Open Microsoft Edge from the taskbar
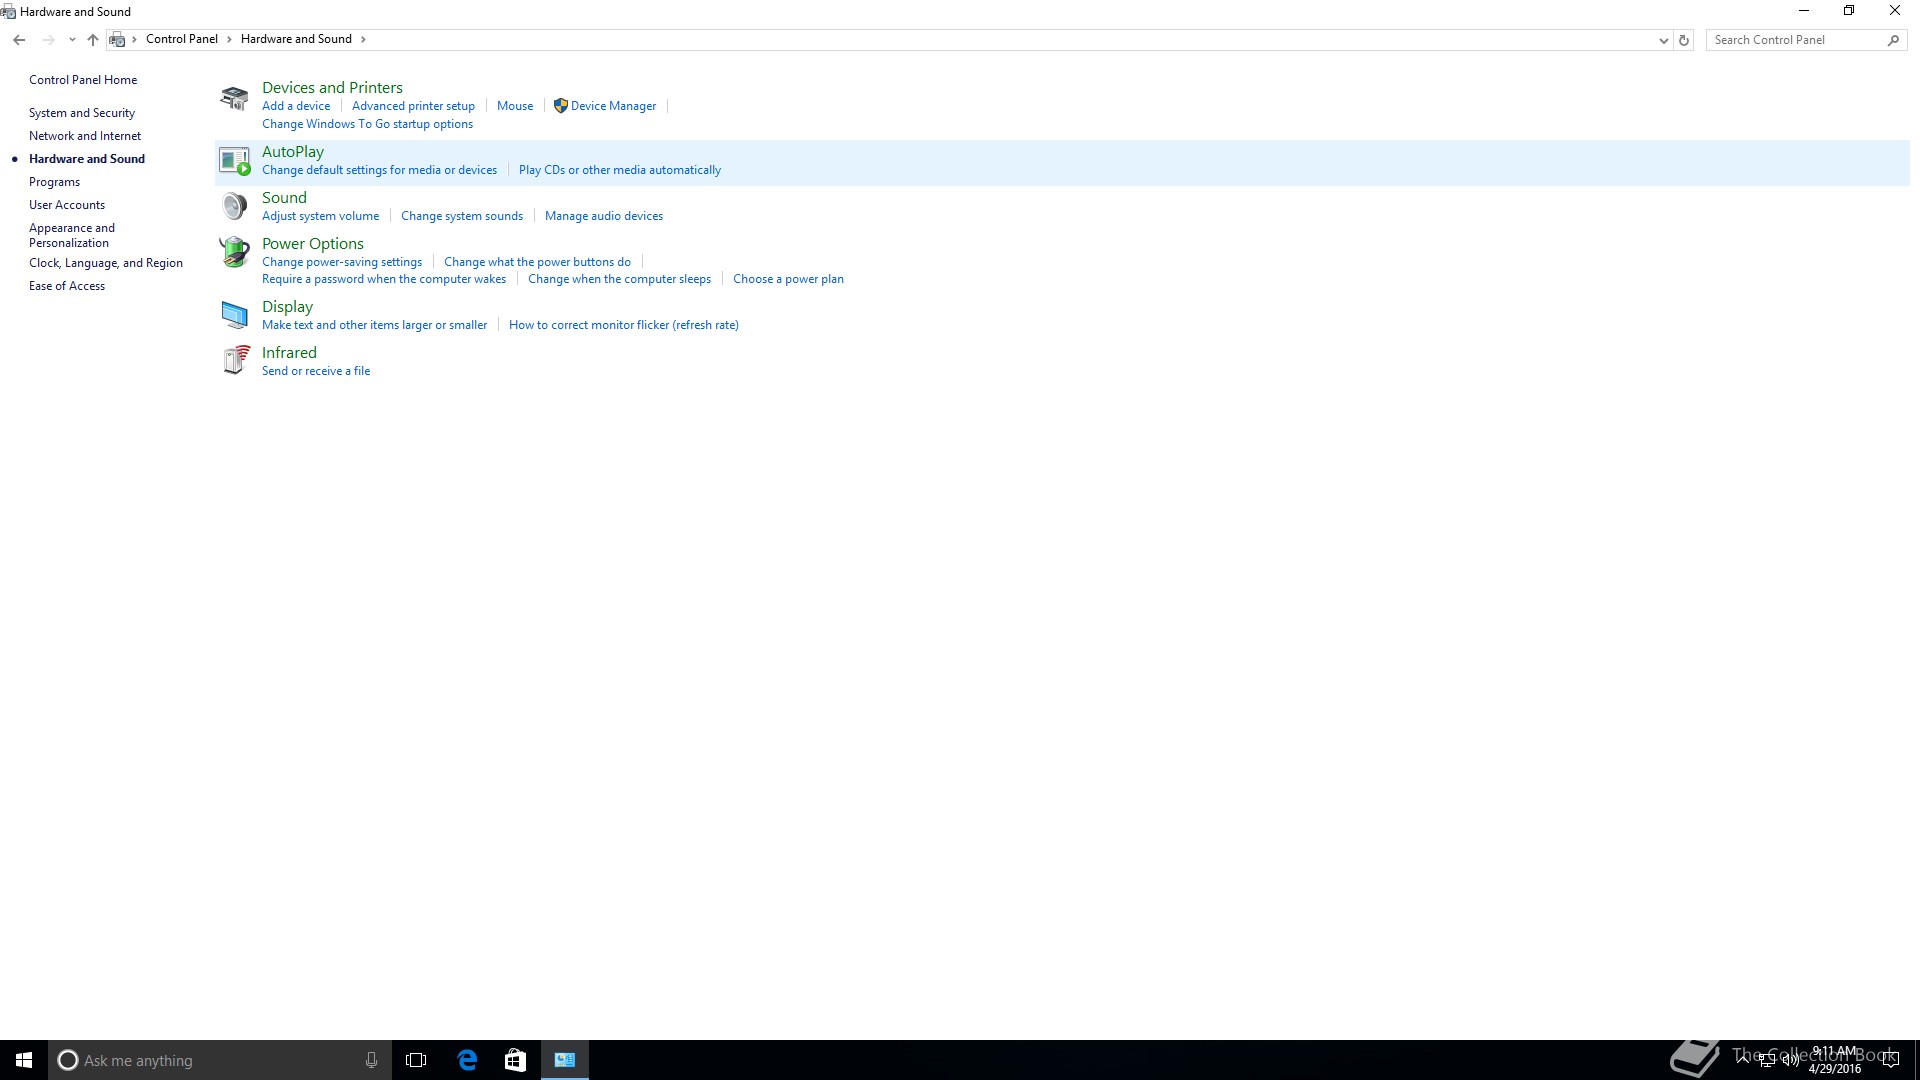This screenshot has height=1080, width=1920. 467,1060
